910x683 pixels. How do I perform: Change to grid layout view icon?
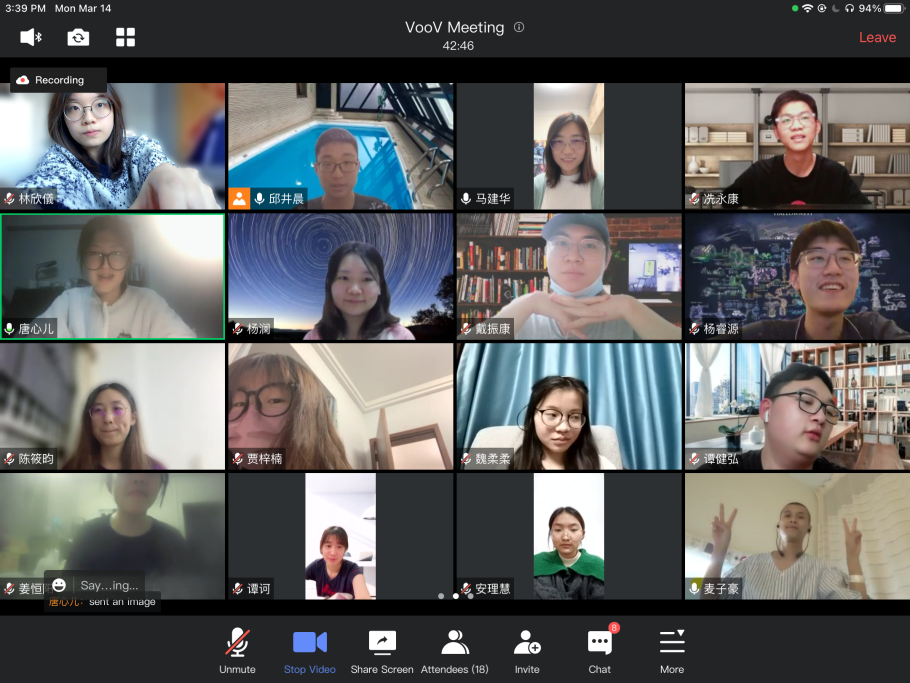125,37
